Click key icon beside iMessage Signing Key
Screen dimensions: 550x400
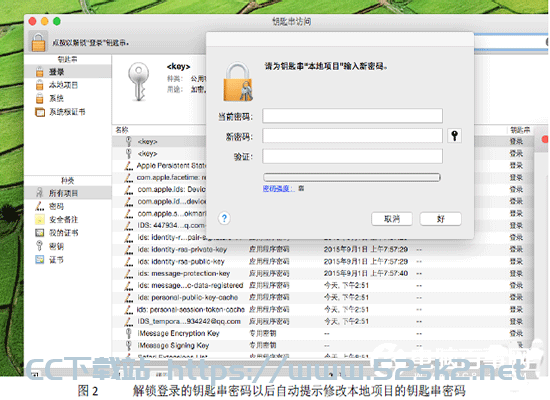[129, 346]
